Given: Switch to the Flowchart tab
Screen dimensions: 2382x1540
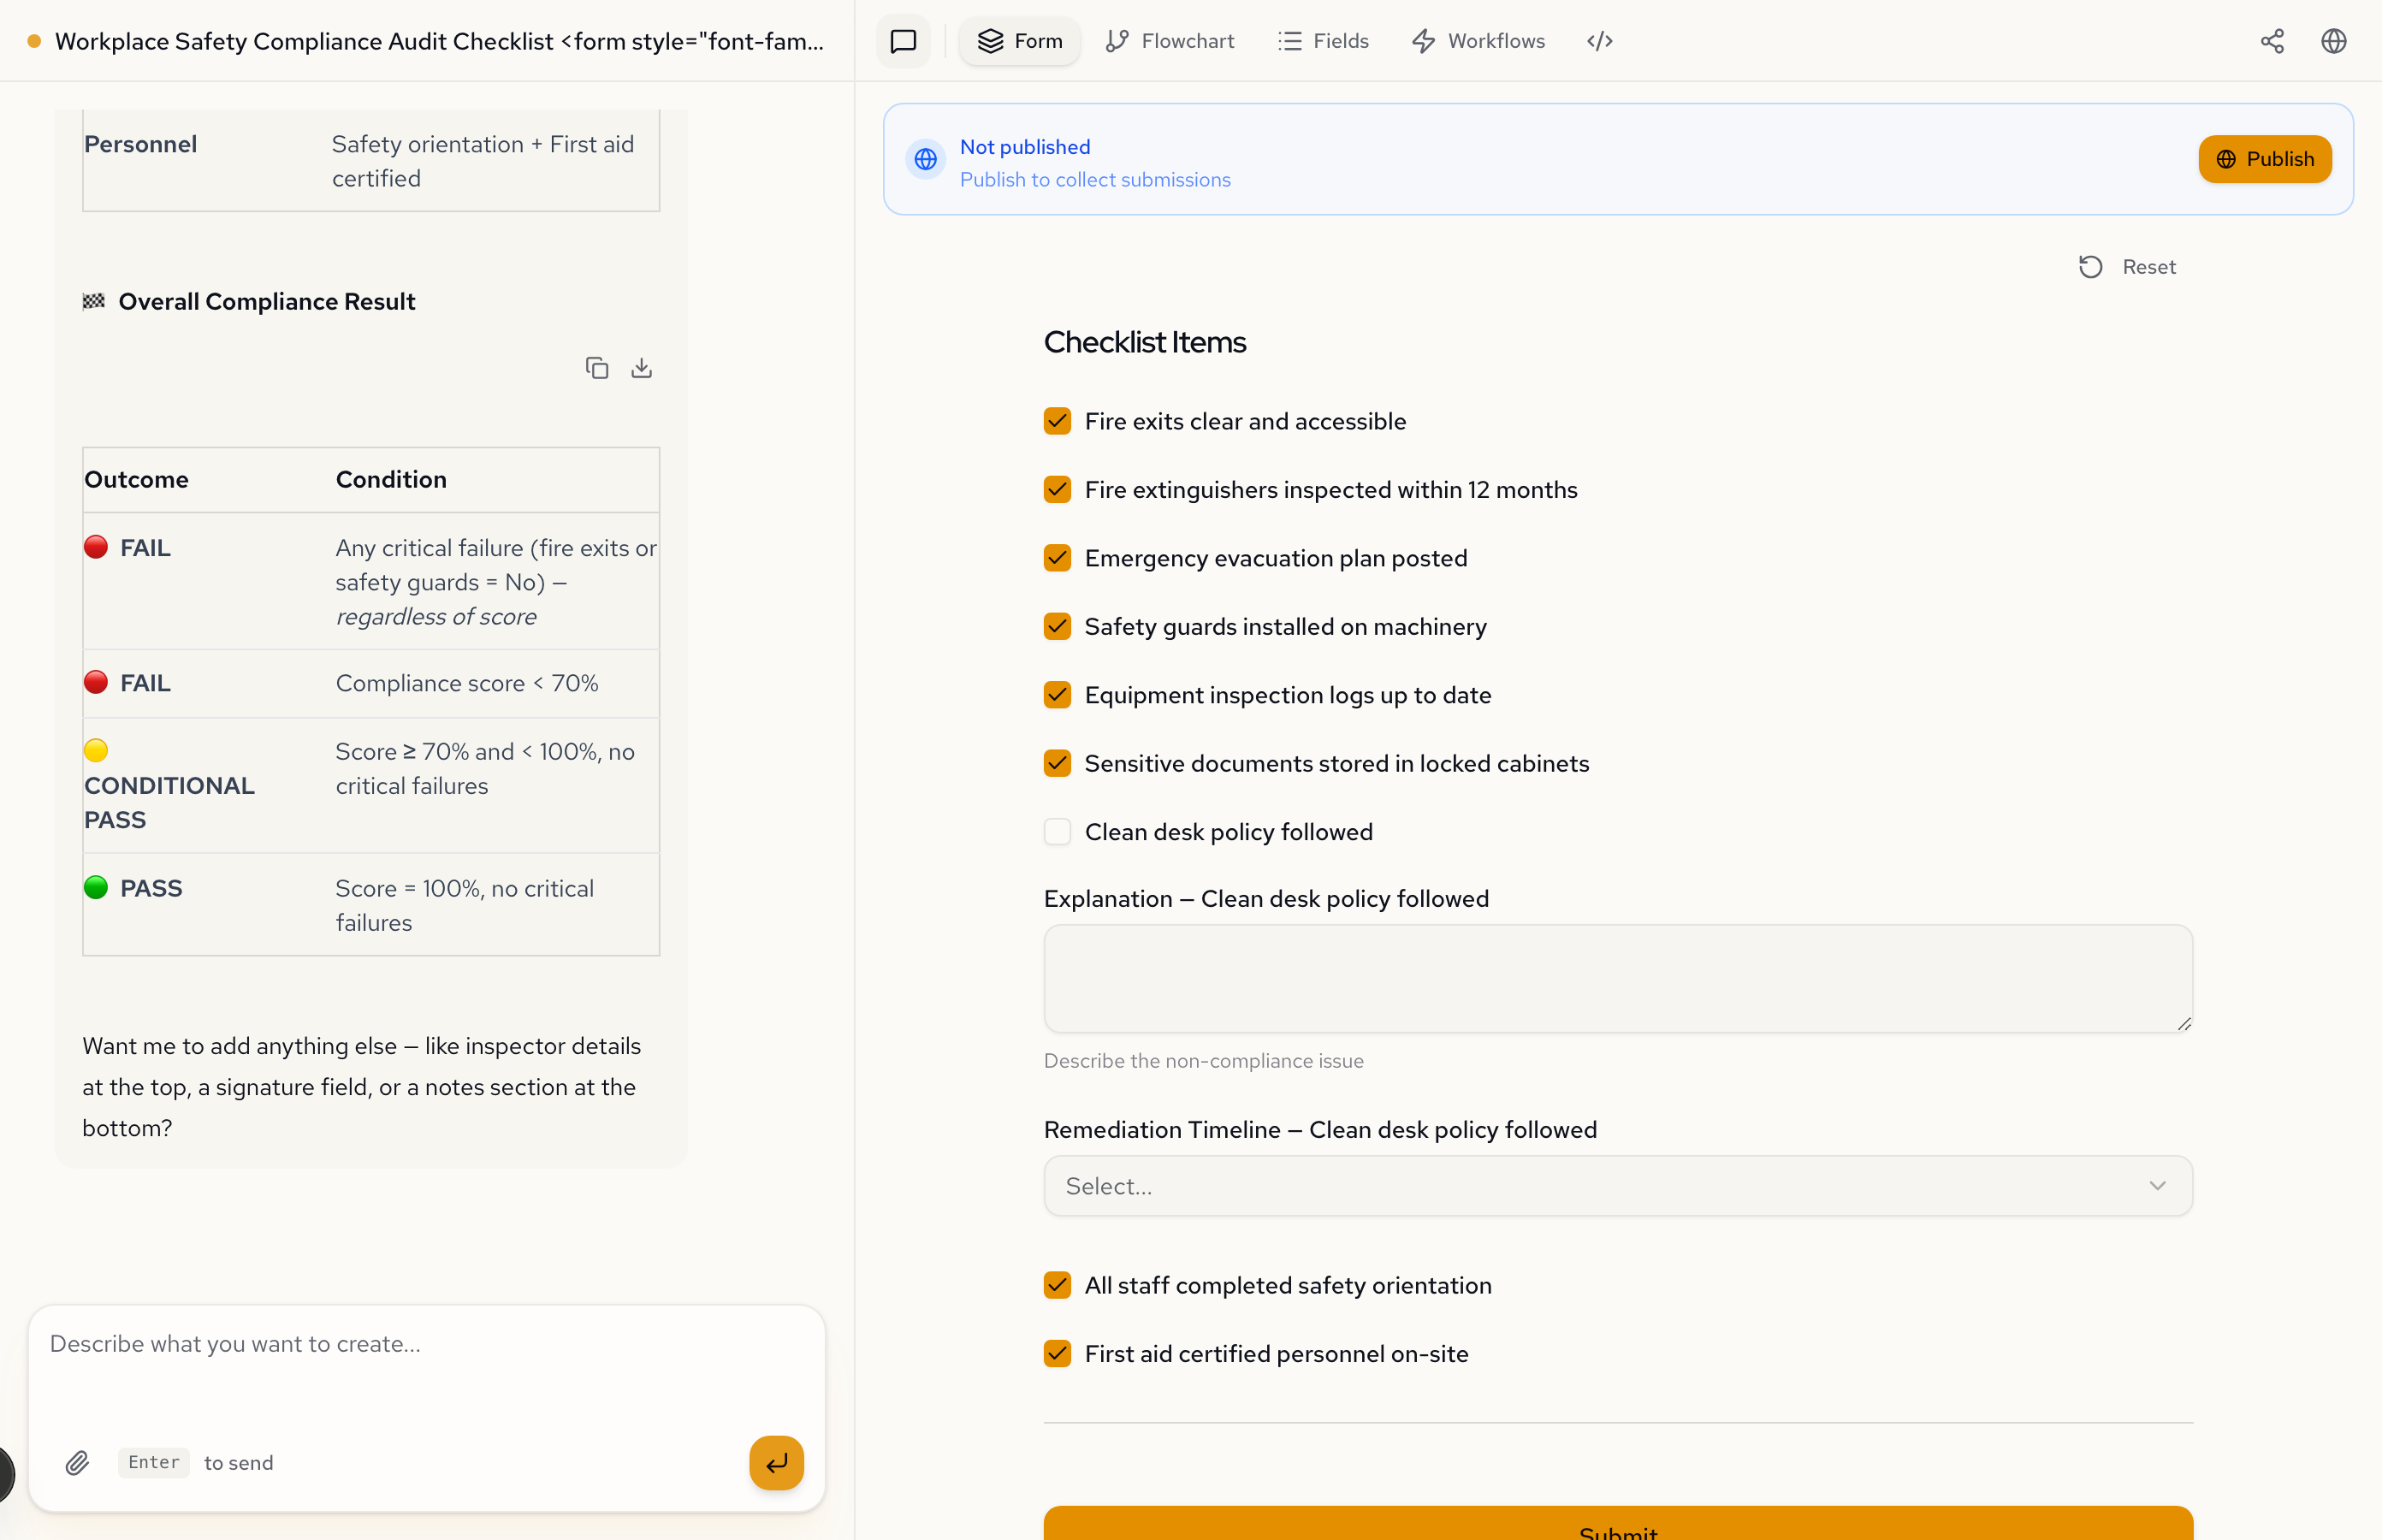Looking at the screenshot, I should coord(1170,41).
